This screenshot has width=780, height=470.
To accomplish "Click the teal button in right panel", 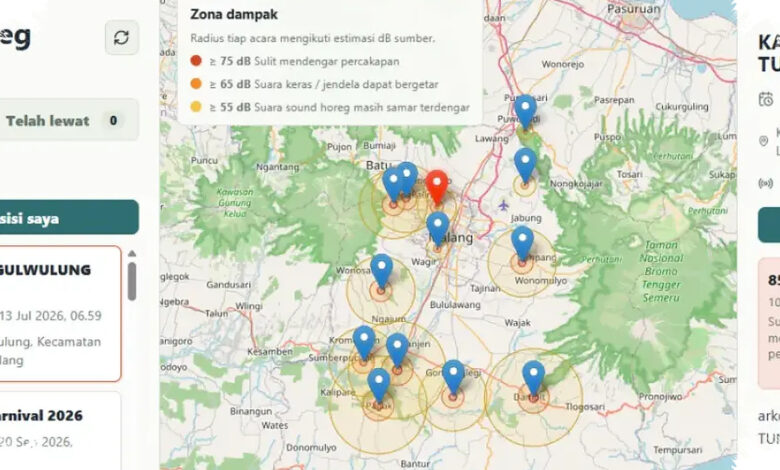I will pos(769,225).
